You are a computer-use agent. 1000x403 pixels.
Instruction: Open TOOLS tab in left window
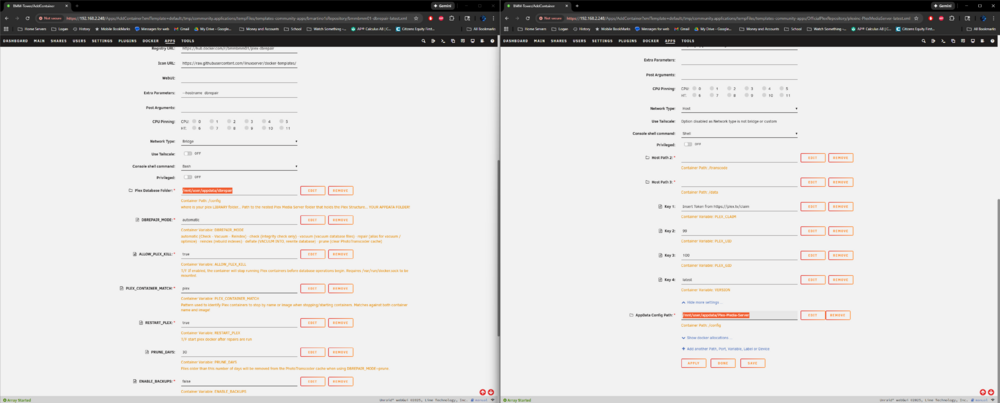pos(188,41)
